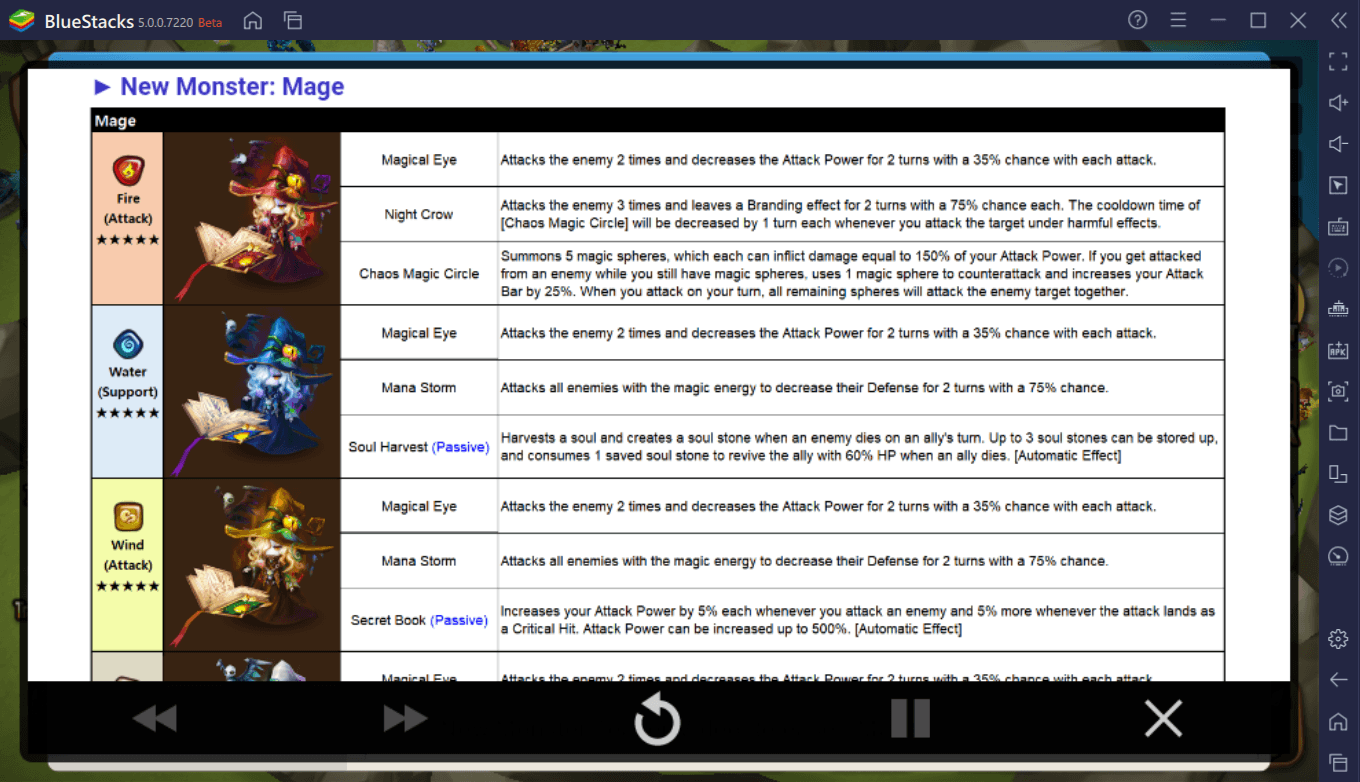Select the Wind Mage portrait
The height and width of the screenshot is (782, 1360).
coord(252,565)
